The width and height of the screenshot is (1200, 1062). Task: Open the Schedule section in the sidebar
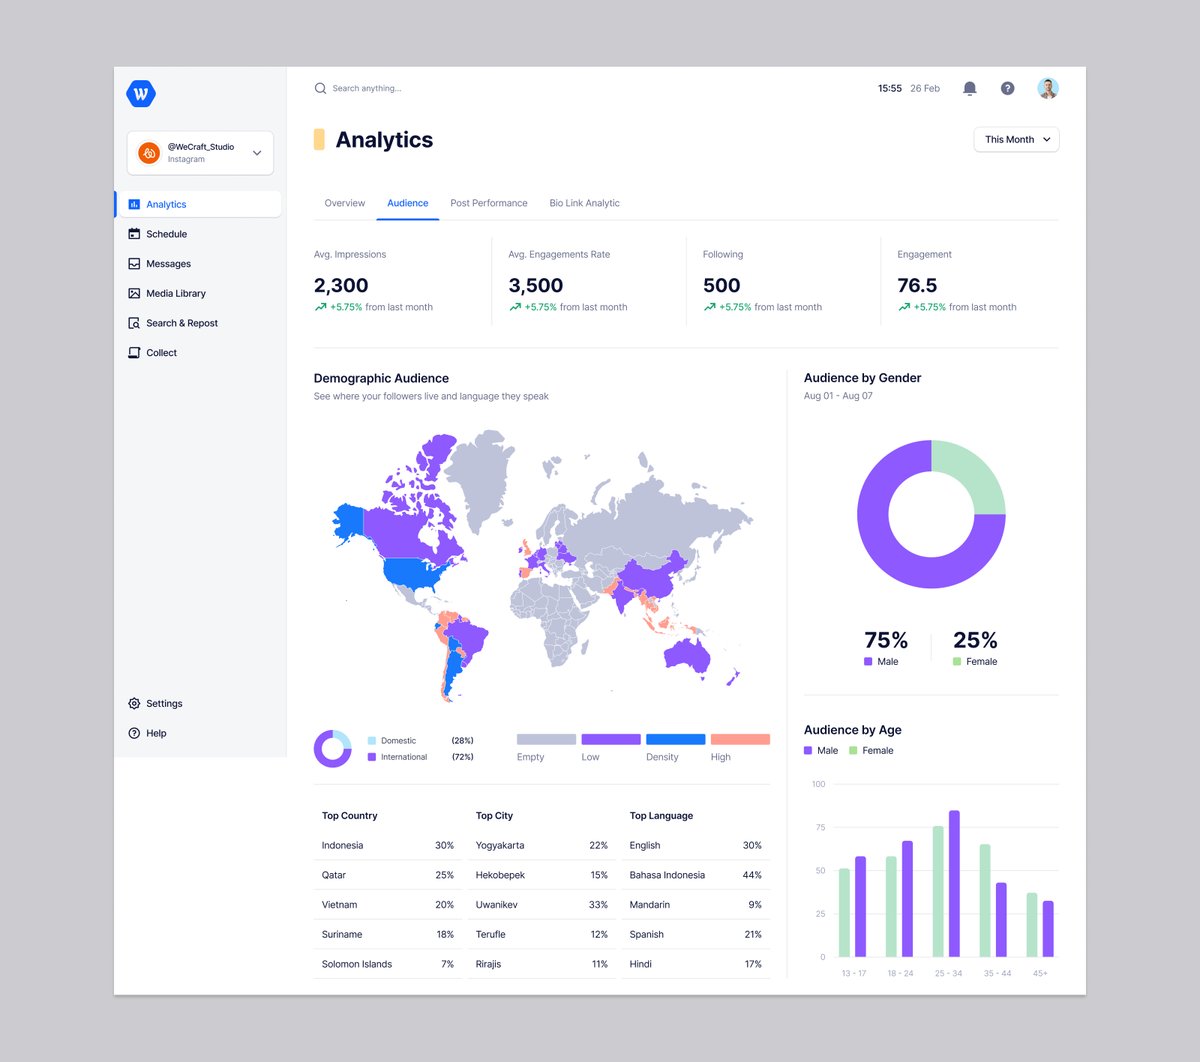166,233
